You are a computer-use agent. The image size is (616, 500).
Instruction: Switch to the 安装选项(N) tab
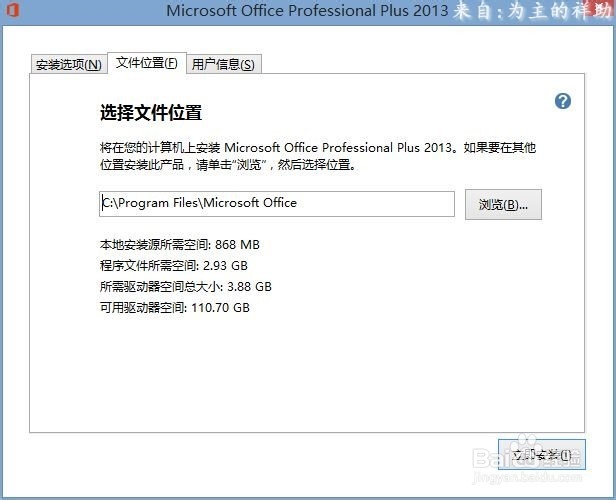coord(69,64)
